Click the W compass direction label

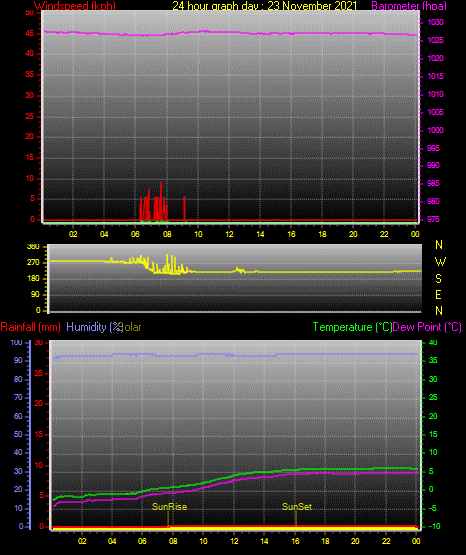440,262
